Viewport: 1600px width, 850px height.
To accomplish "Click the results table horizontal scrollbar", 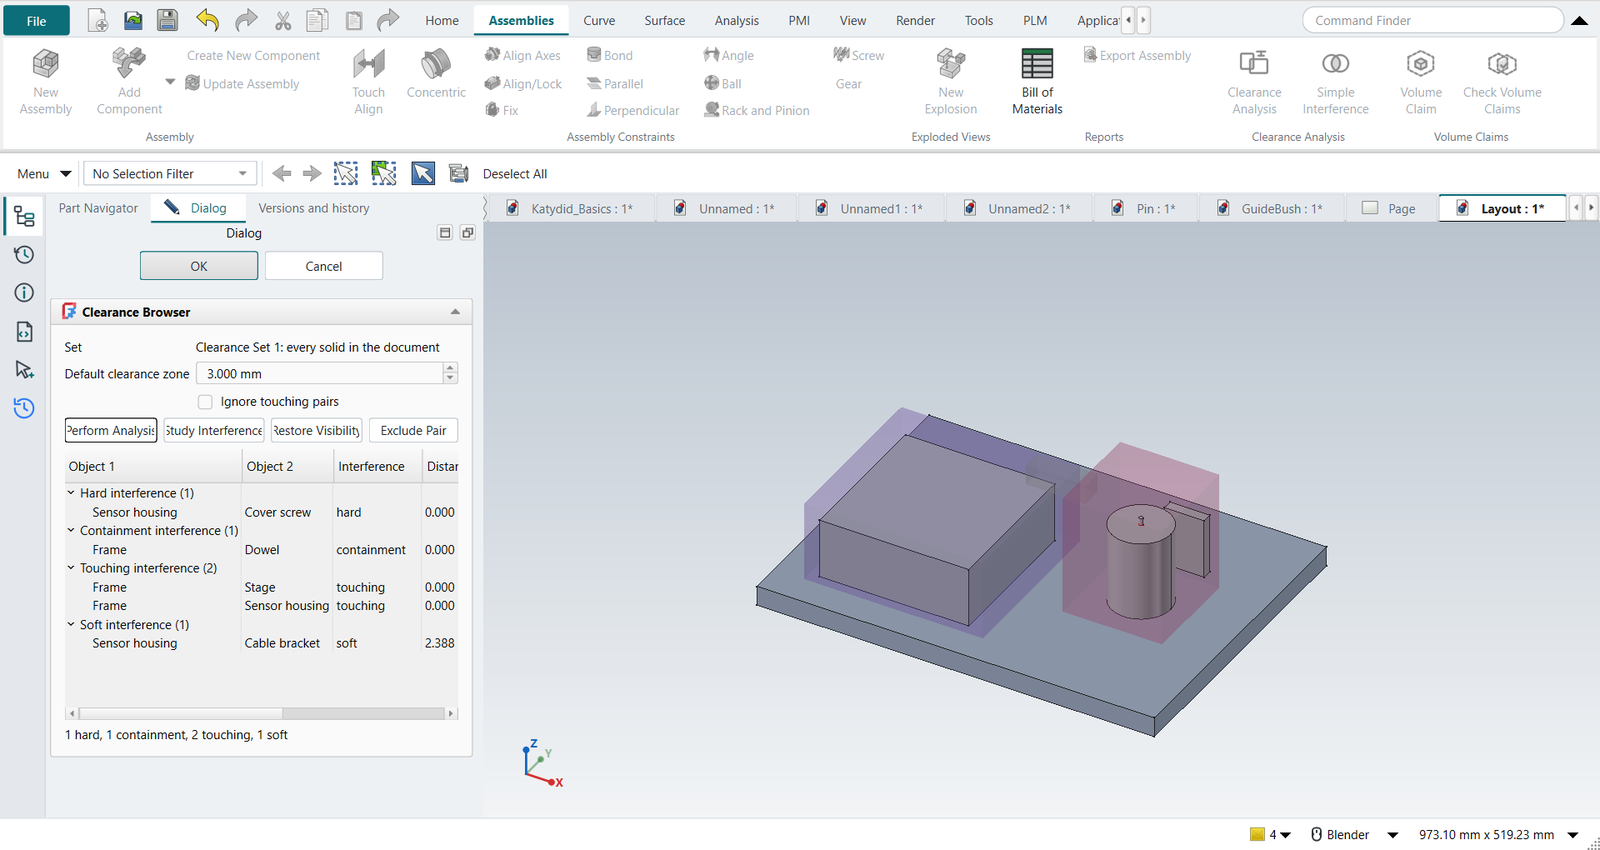I will [261, 713].
